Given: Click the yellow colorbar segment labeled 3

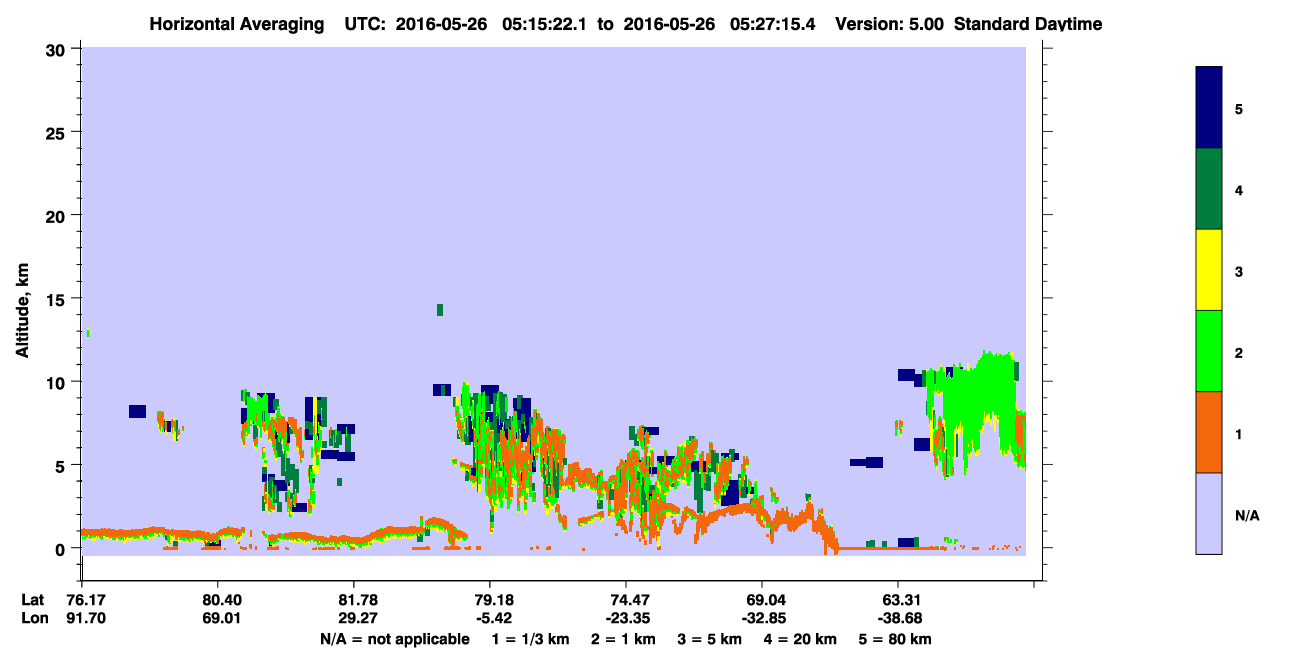Looking at the screenshot, I should click(1209, 270).
